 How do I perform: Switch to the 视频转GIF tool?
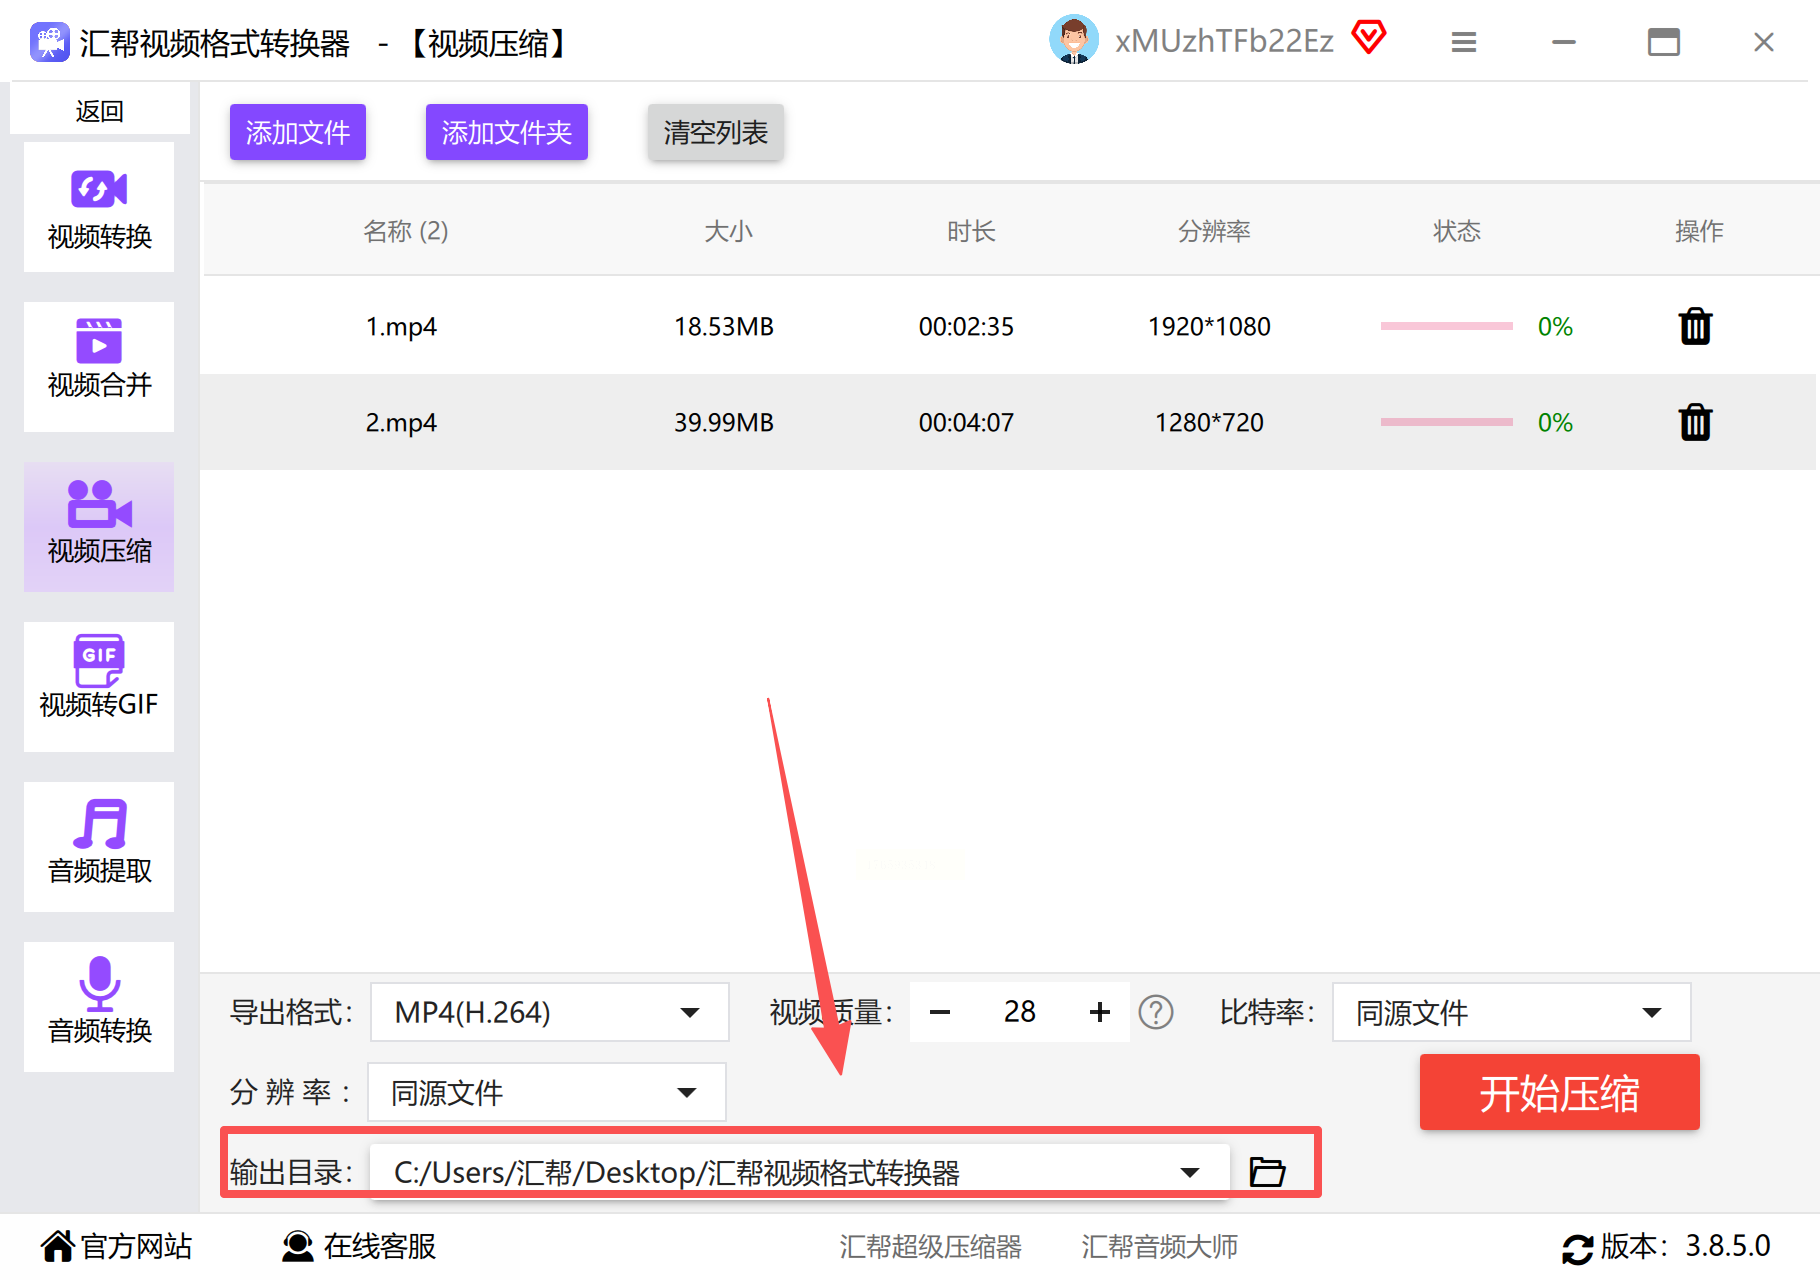tap(99, 687)
